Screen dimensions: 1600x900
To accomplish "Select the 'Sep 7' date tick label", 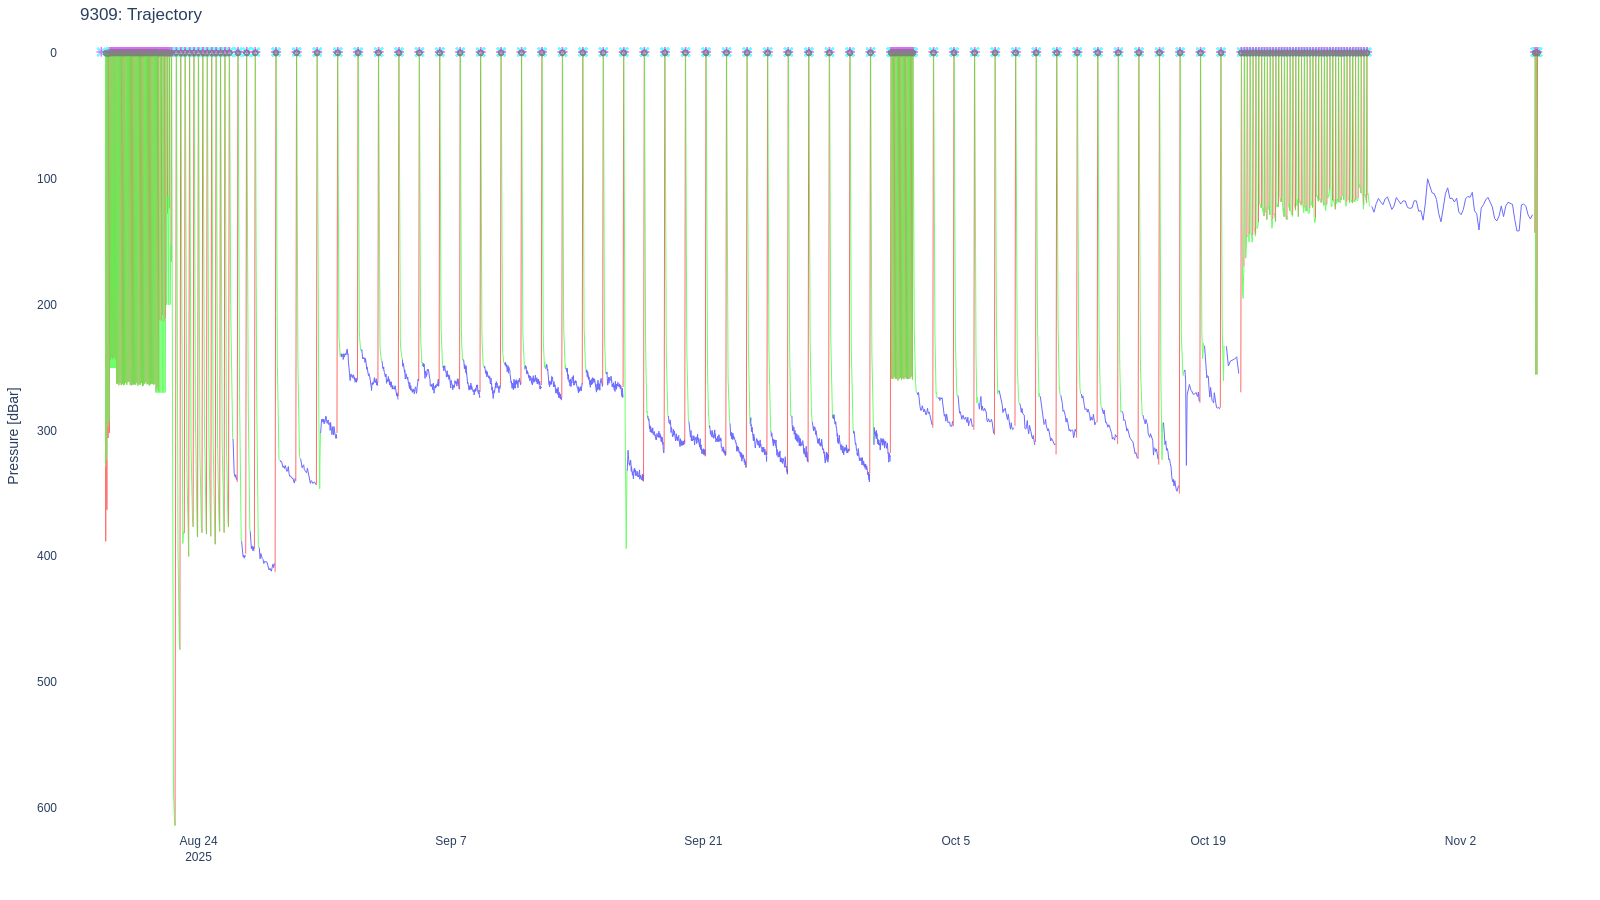I will (x=450, y=841).
